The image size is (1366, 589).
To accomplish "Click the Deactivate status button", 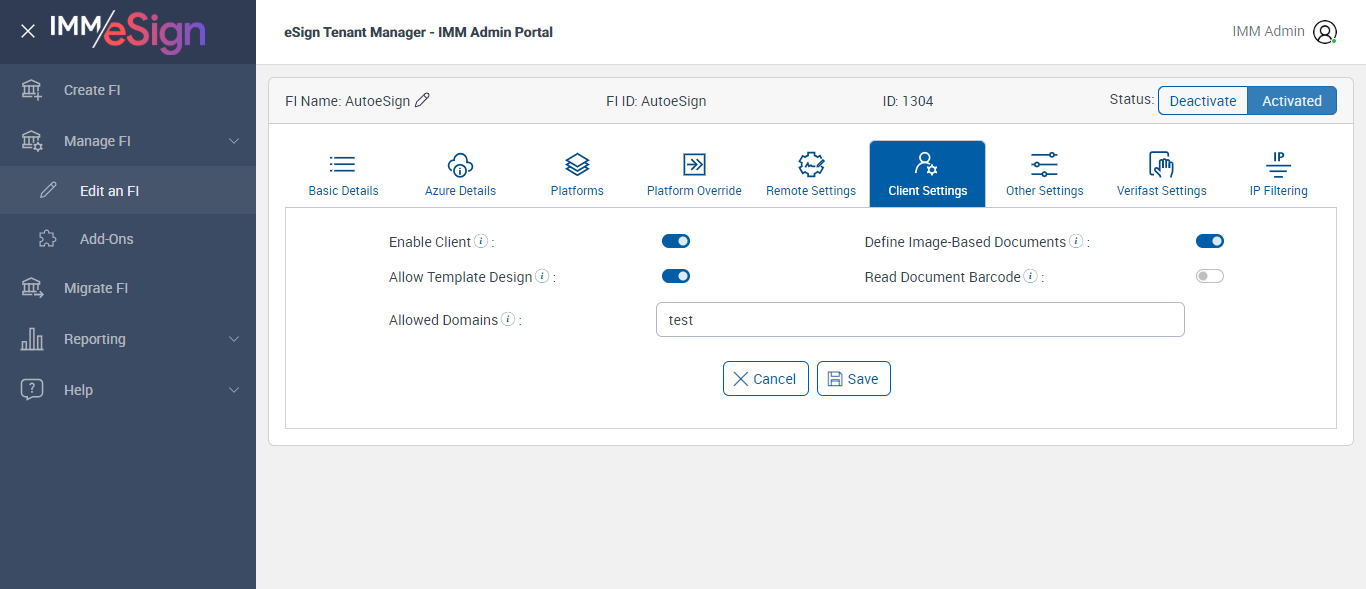I will pyautogui.click(x=1203, y=100).
